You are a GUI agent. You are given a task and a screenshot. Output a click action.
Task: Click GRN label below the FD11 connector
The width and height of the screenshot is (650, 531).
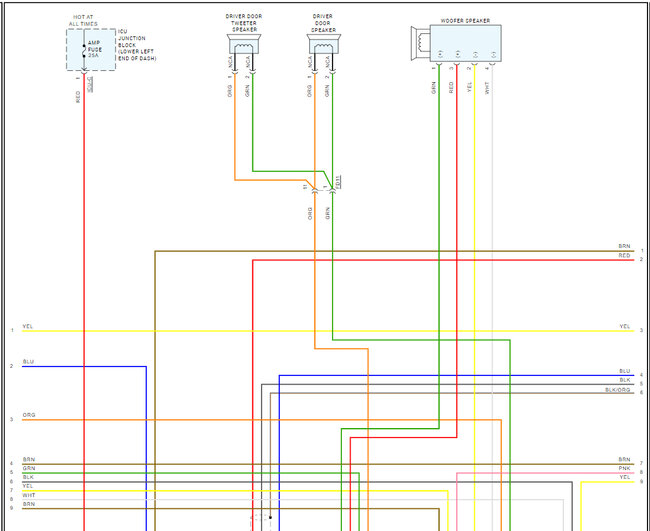[327, 213]
